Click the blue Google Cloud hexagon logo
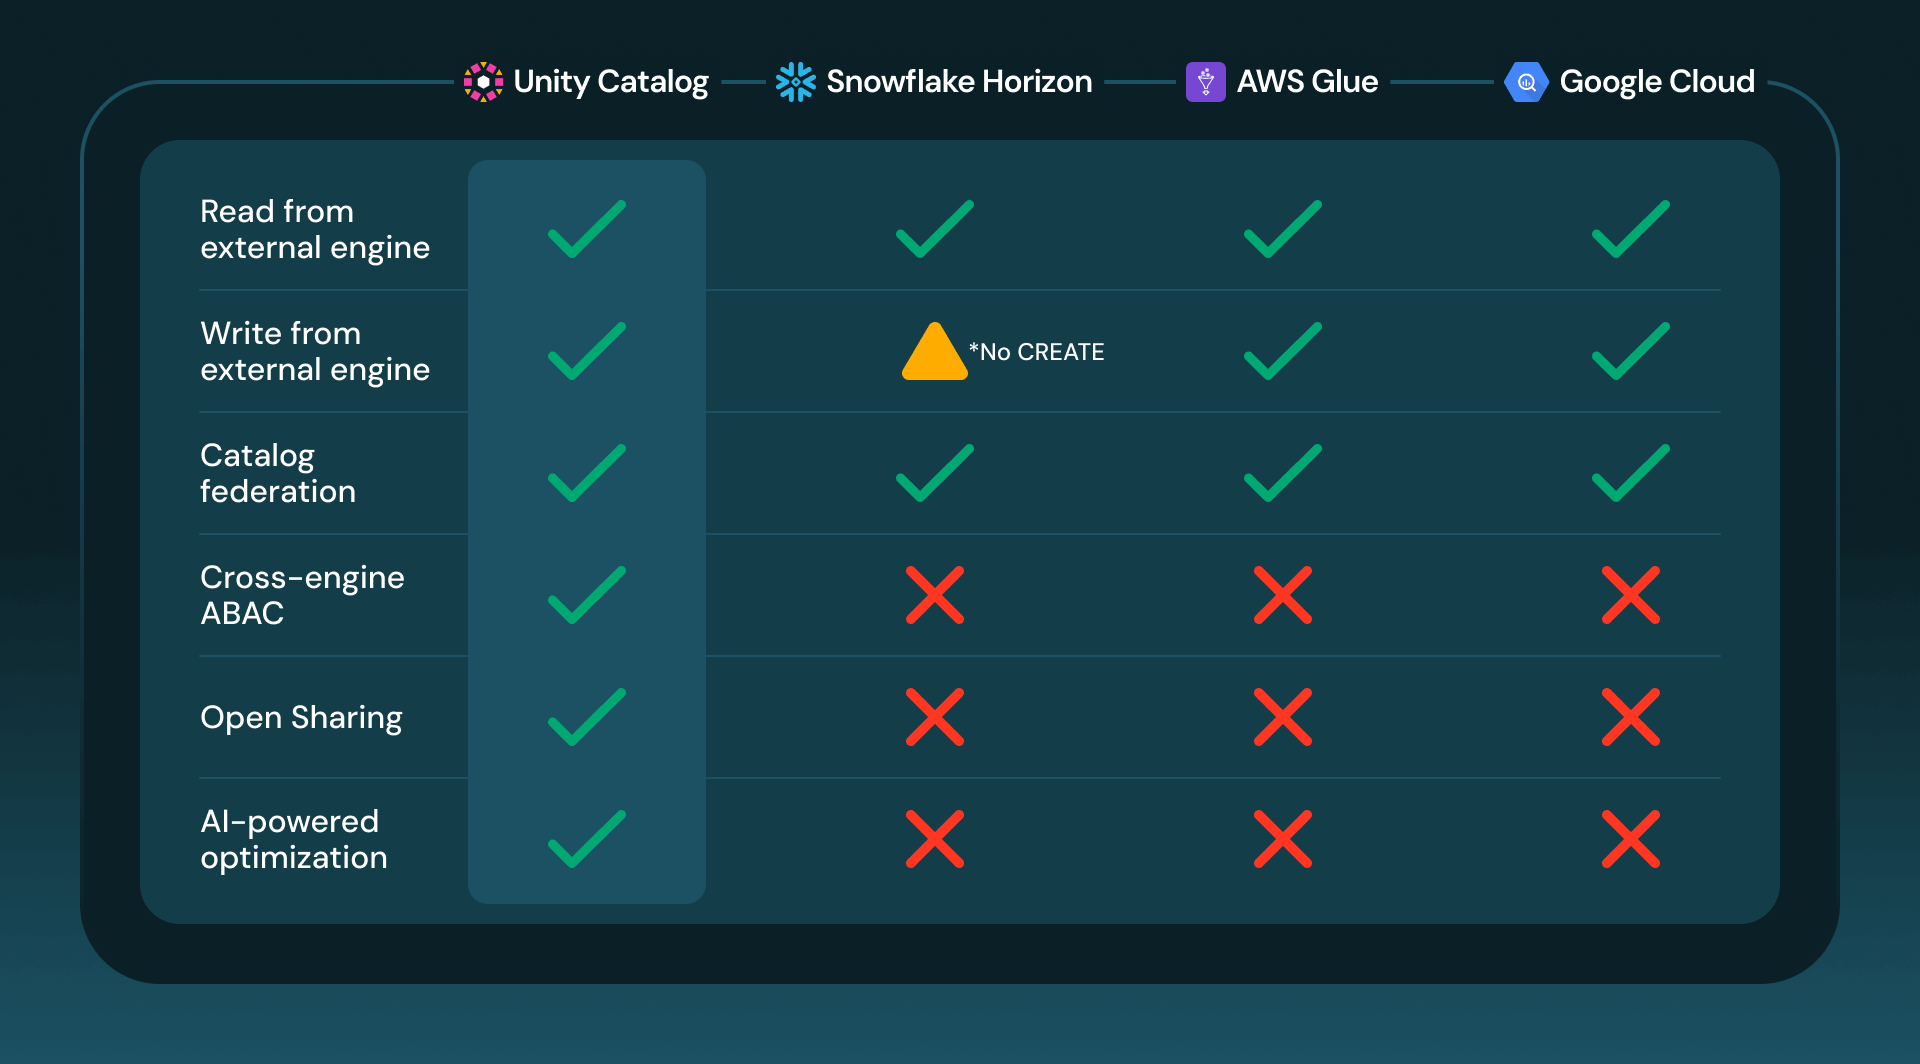The height and width of the screenshot is (1064, 1920). 1526,82
